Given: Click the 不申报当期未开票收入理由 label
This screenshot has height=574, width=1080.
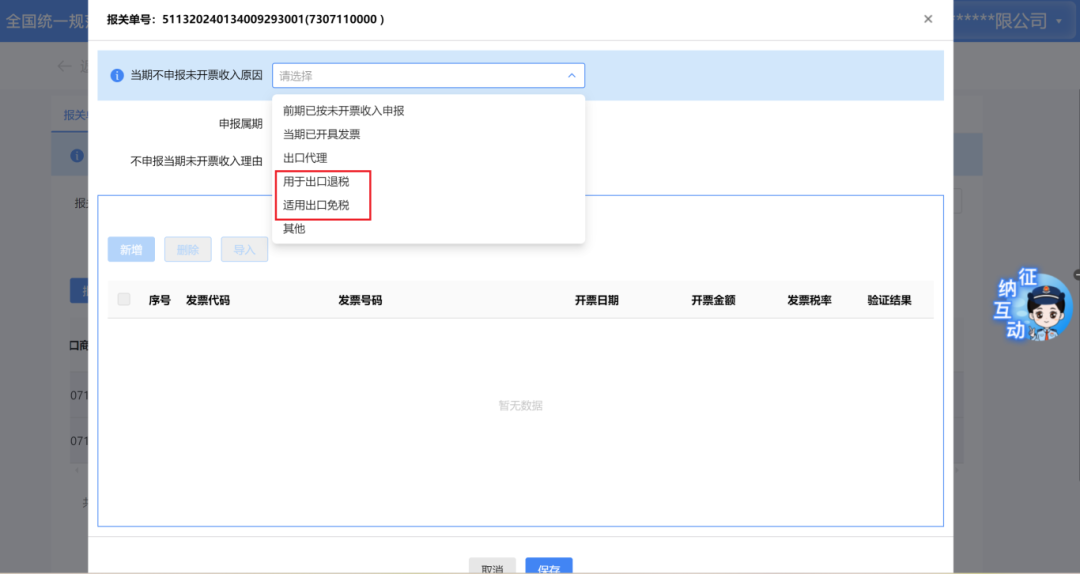Looking at the screenshot, I should click(196, 161).
